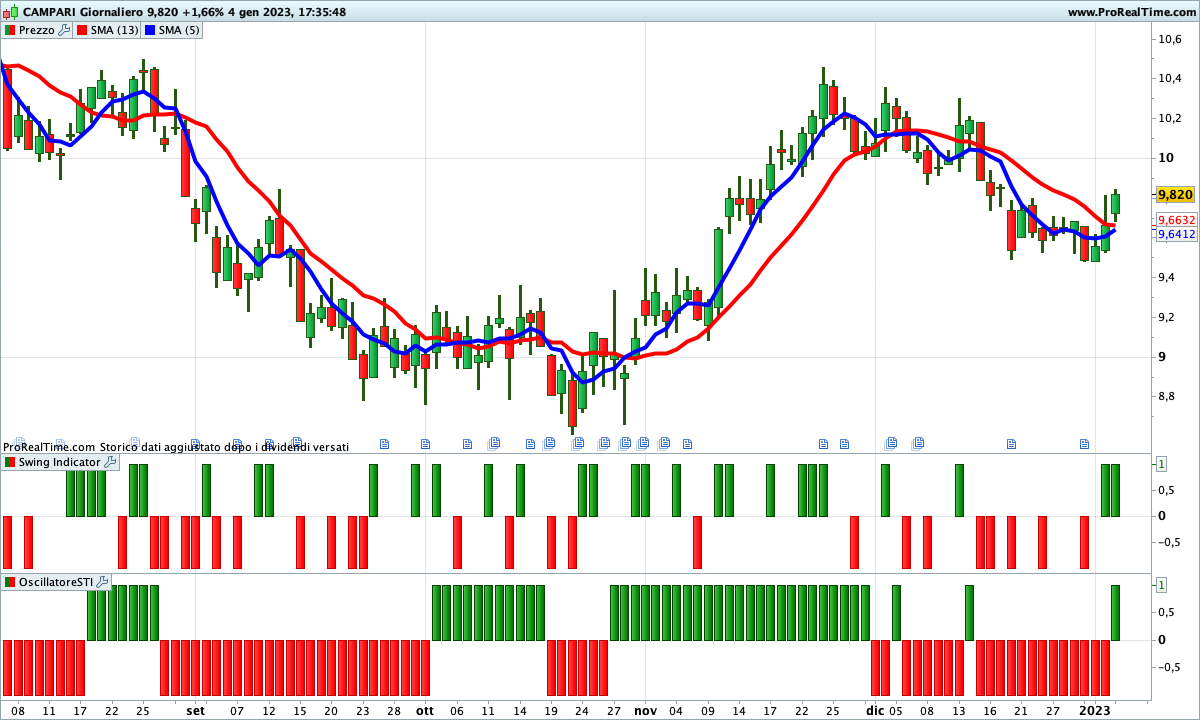
Task: Click the latest news document icon near 2023
Action: pos(1084,443)
